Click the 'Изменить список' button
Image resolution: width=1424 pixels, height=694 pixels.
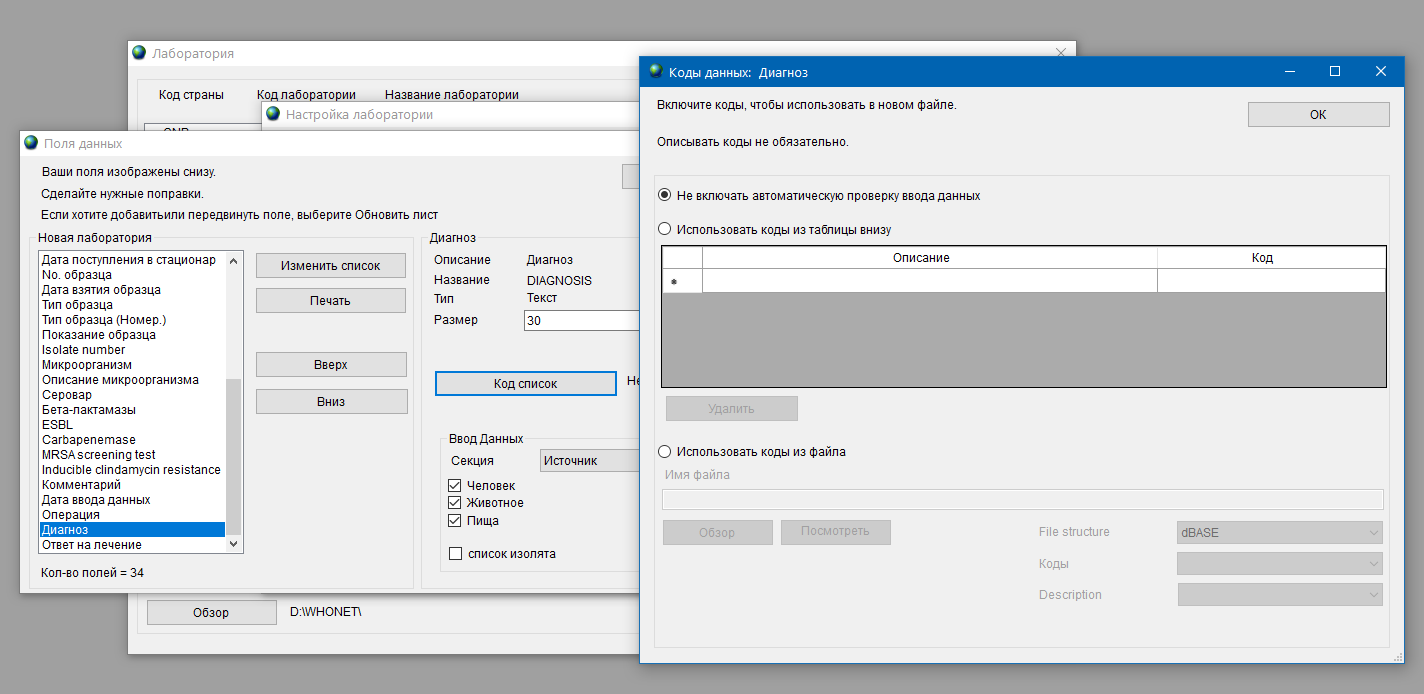click(x=331, y=266)
